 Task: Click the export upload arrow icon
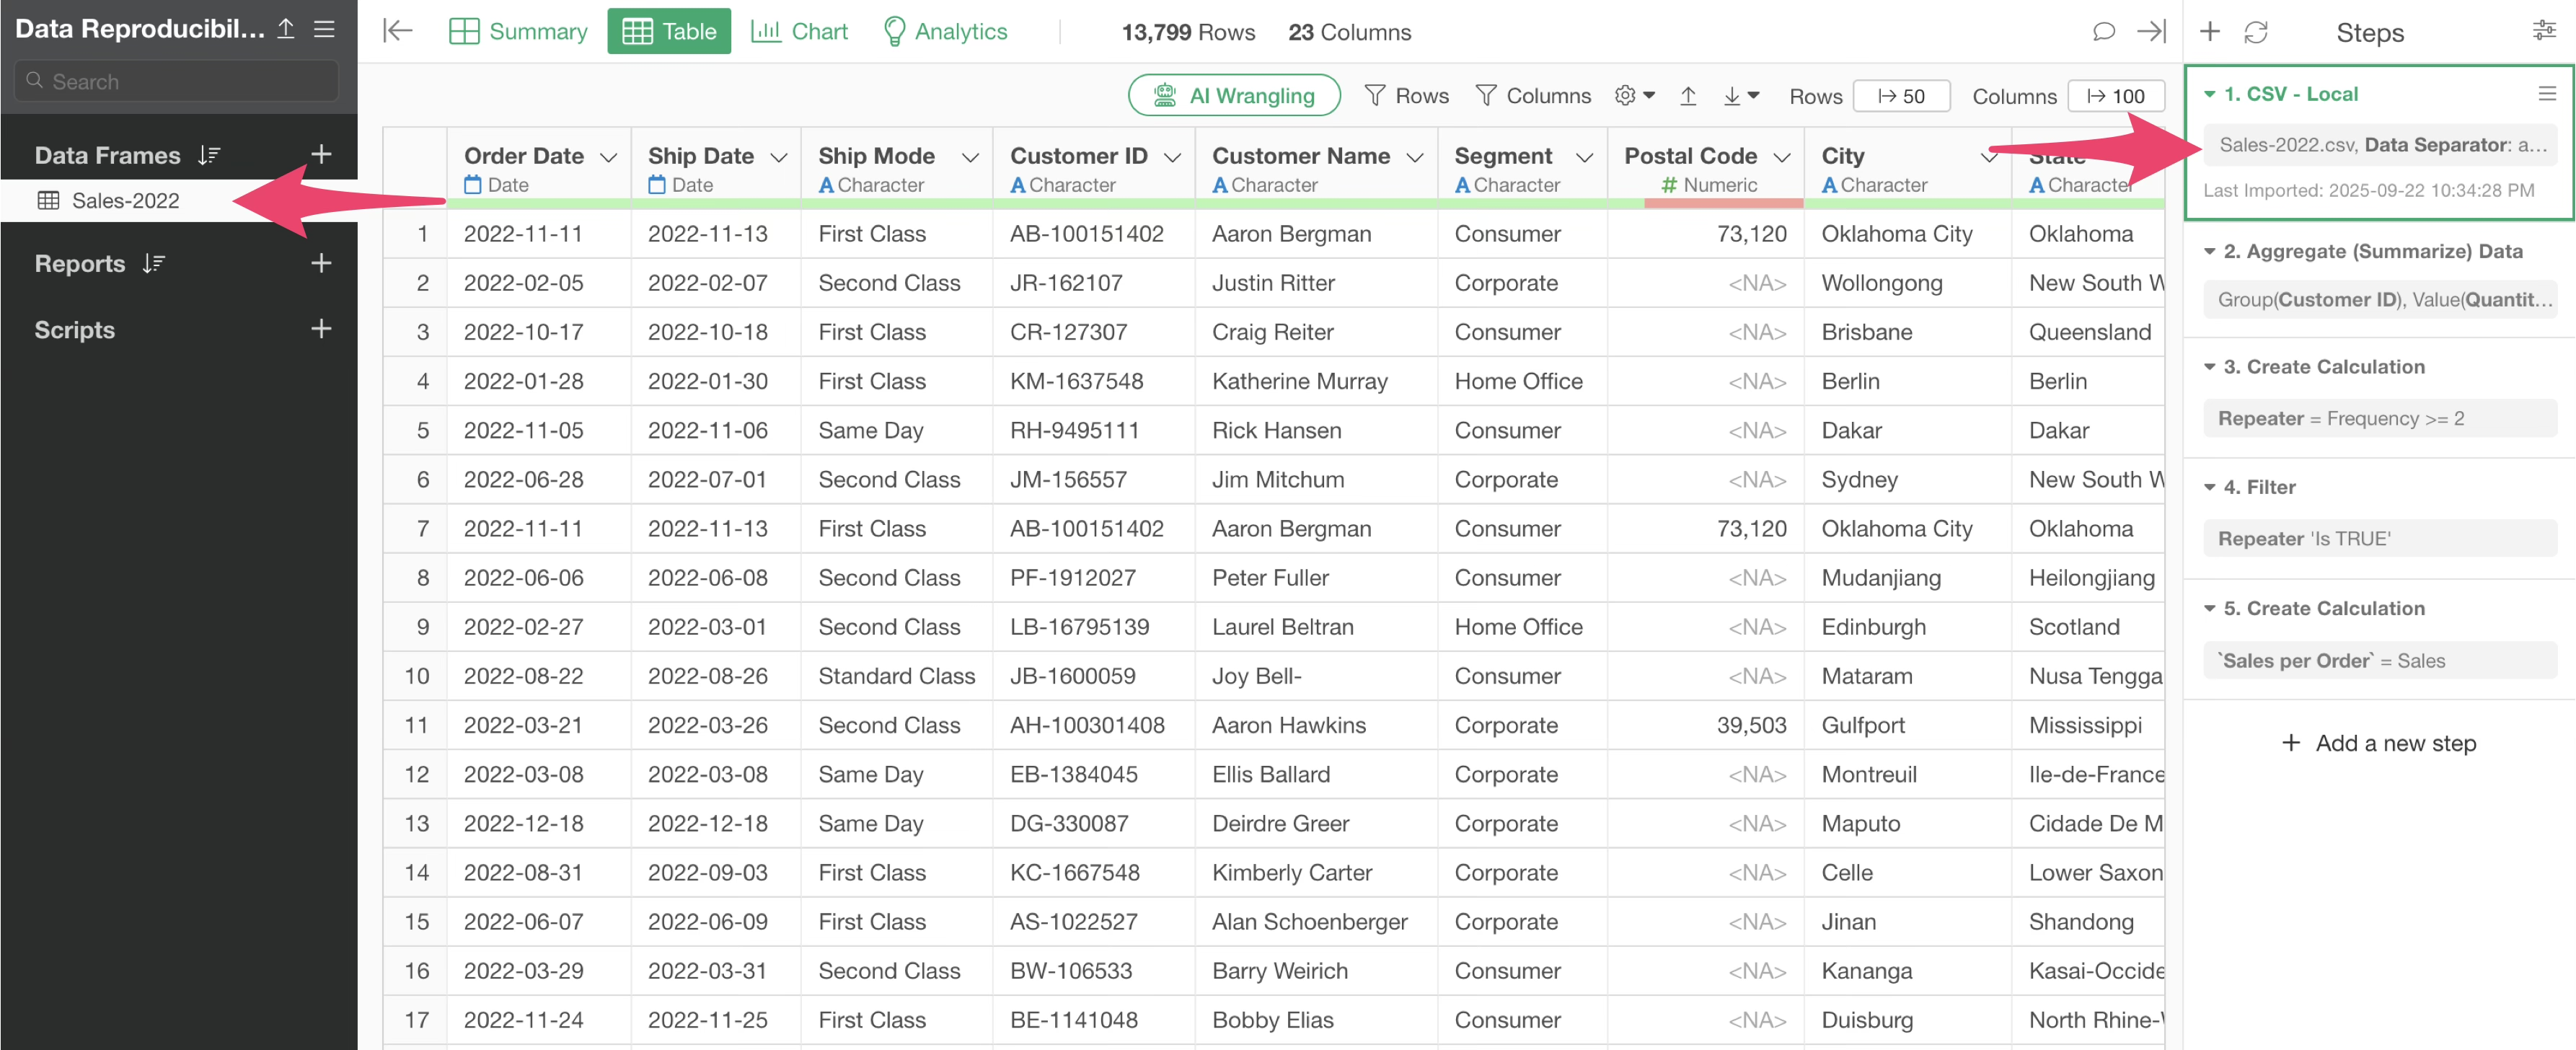(x=1688, y=96)
